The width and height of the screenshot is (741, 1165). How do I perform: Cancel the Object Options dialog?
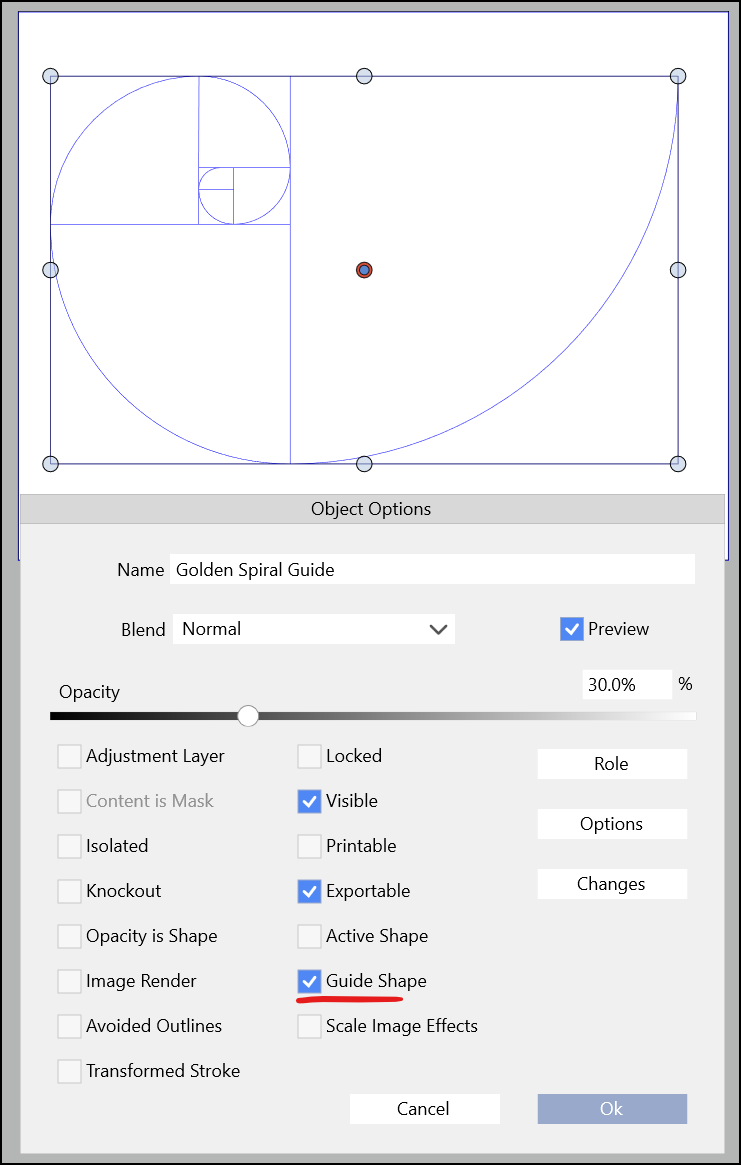424,1108
